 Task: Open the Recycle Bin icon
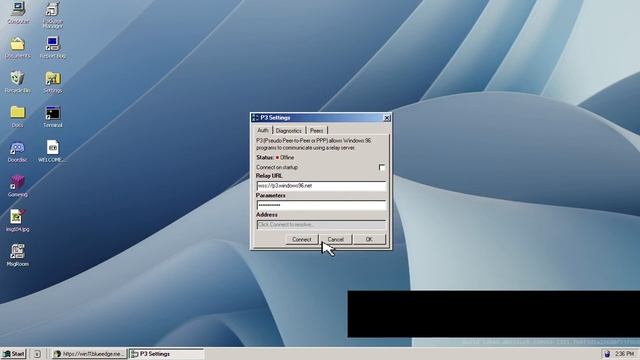click(x=18, y=82)
